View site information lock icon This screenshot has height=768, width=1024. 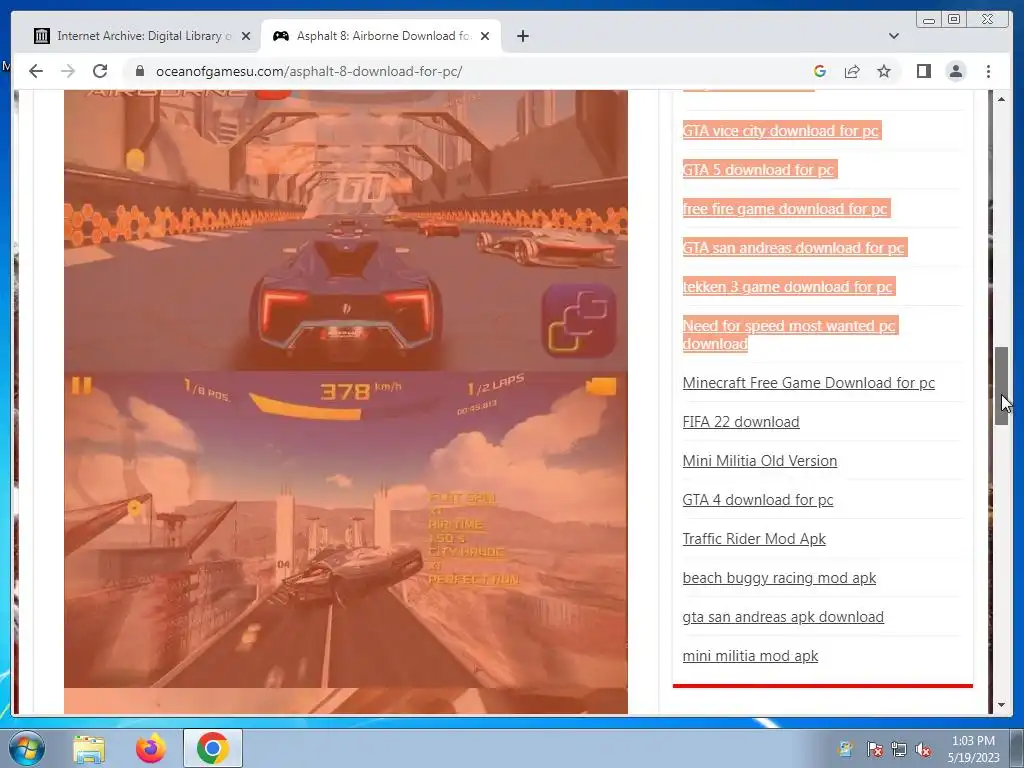coord(139,71)
